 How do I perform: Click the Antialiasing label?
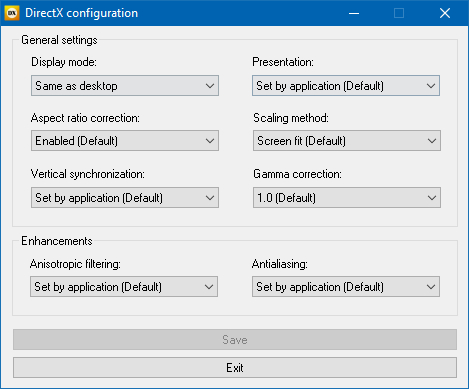coord(280,264)
